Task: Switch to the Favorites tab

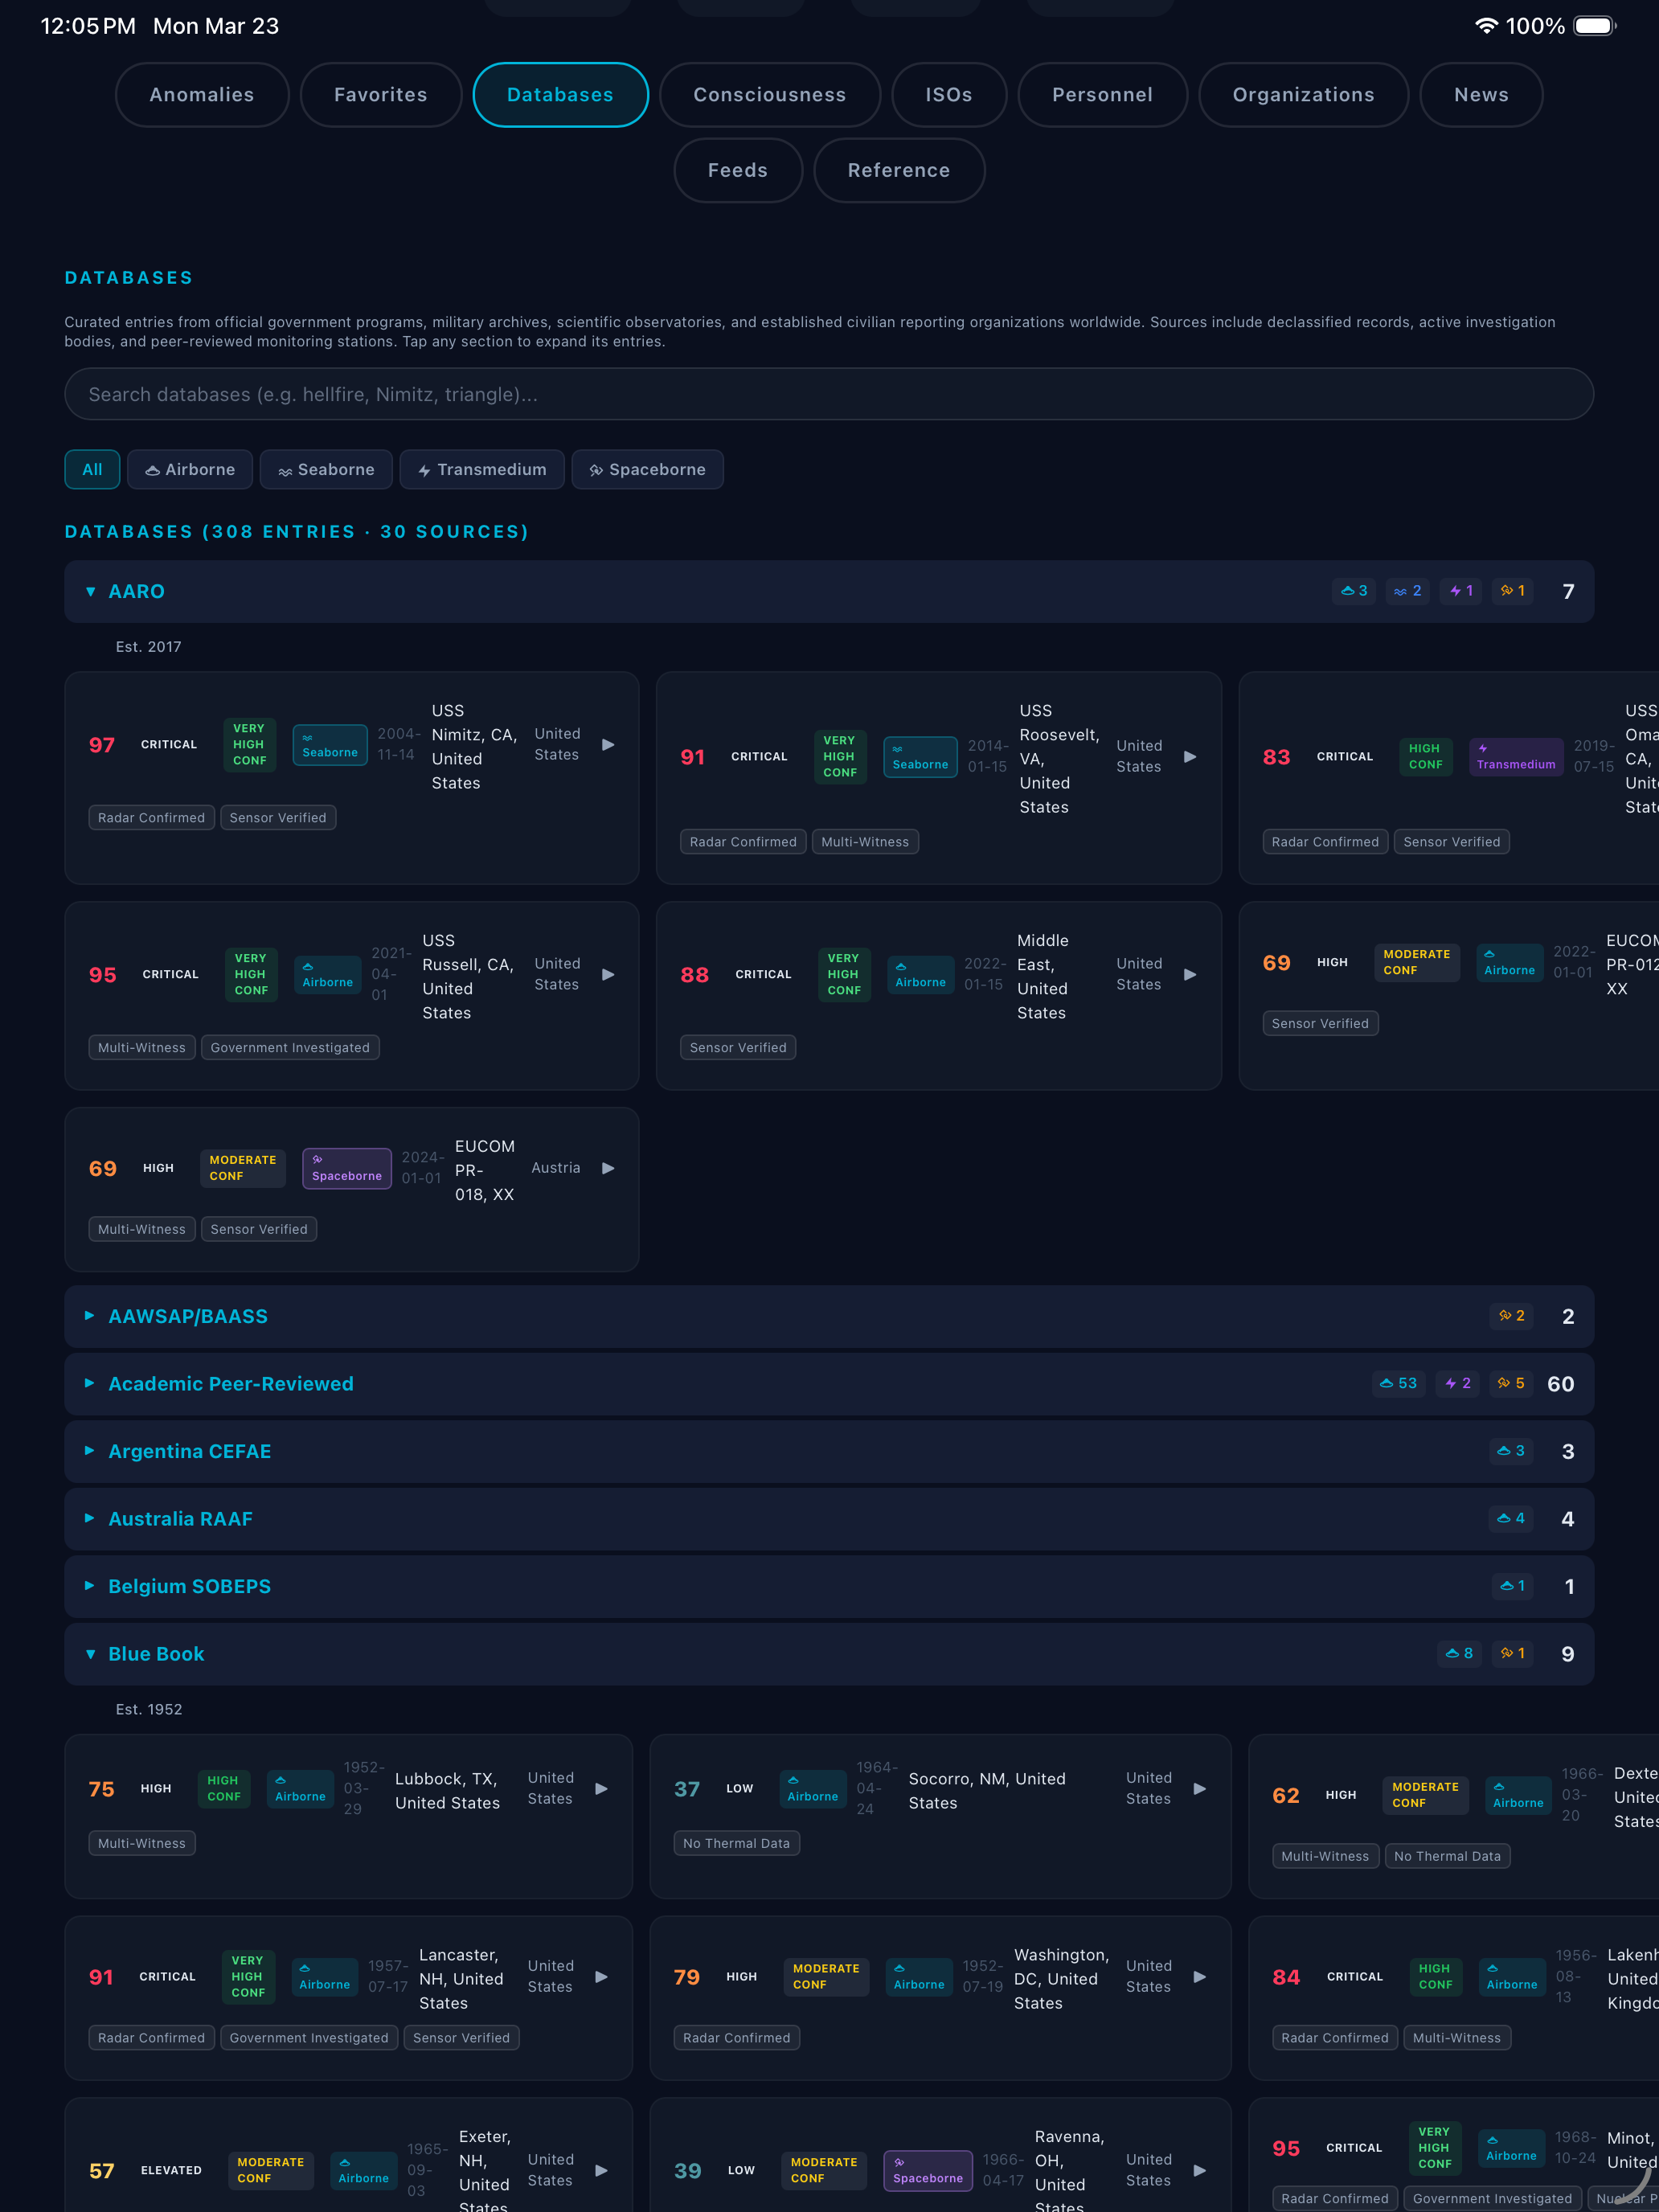Action: 381,95
